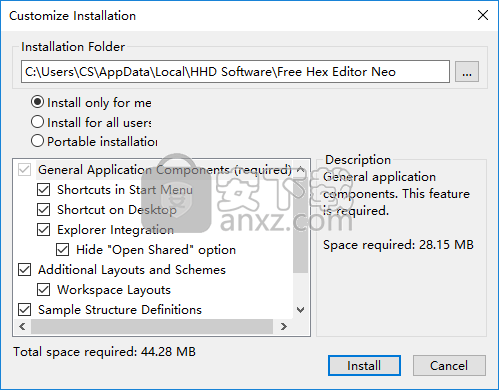Screen dimensions: 499x390
Task: Click the browse '...' button for installation folder
Action: click(x=467, y=72)
